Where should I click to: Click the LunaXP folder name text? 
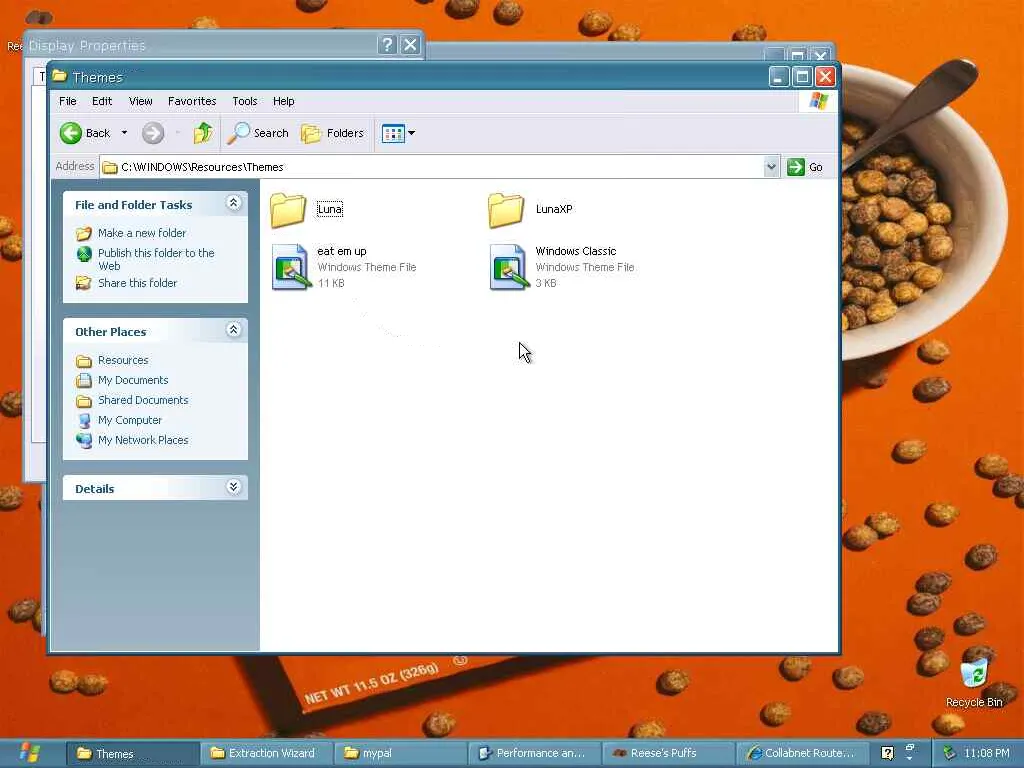point(554,209)
